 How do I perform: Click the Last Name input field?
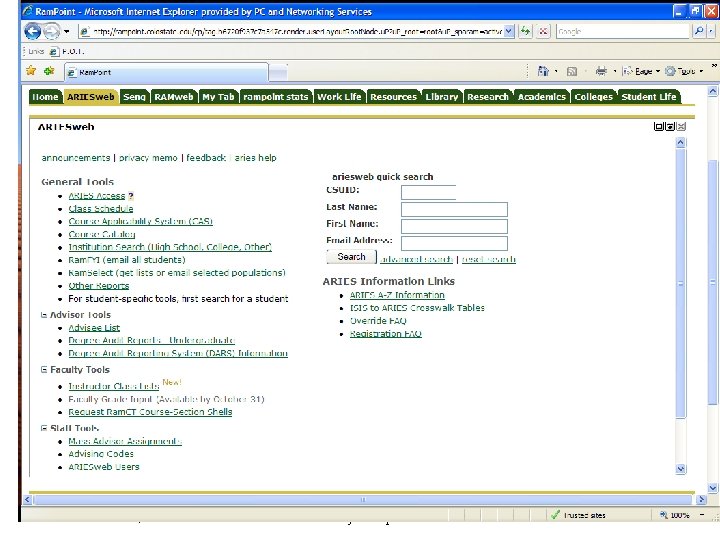454,209
